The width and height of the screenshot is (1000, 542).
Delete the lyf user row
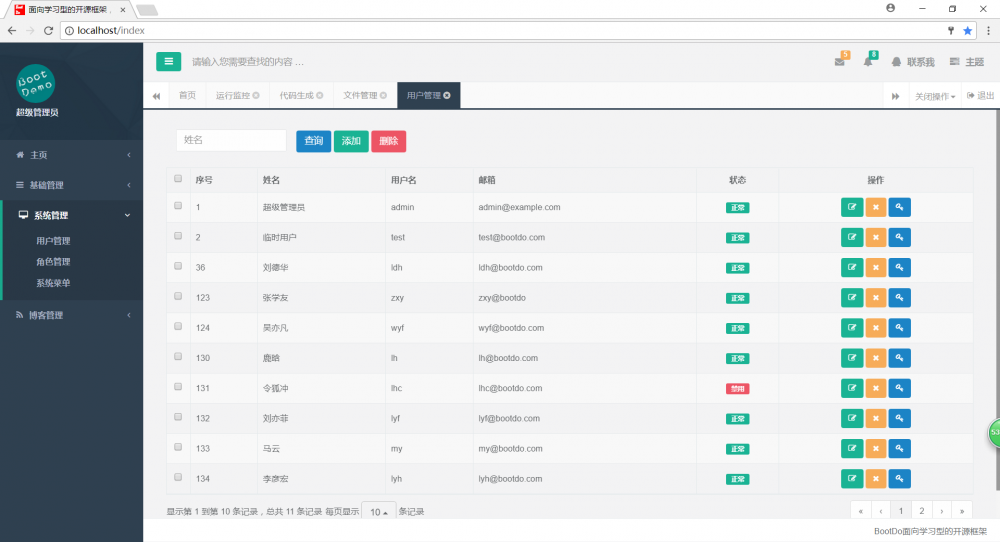(x=876, y=418)
